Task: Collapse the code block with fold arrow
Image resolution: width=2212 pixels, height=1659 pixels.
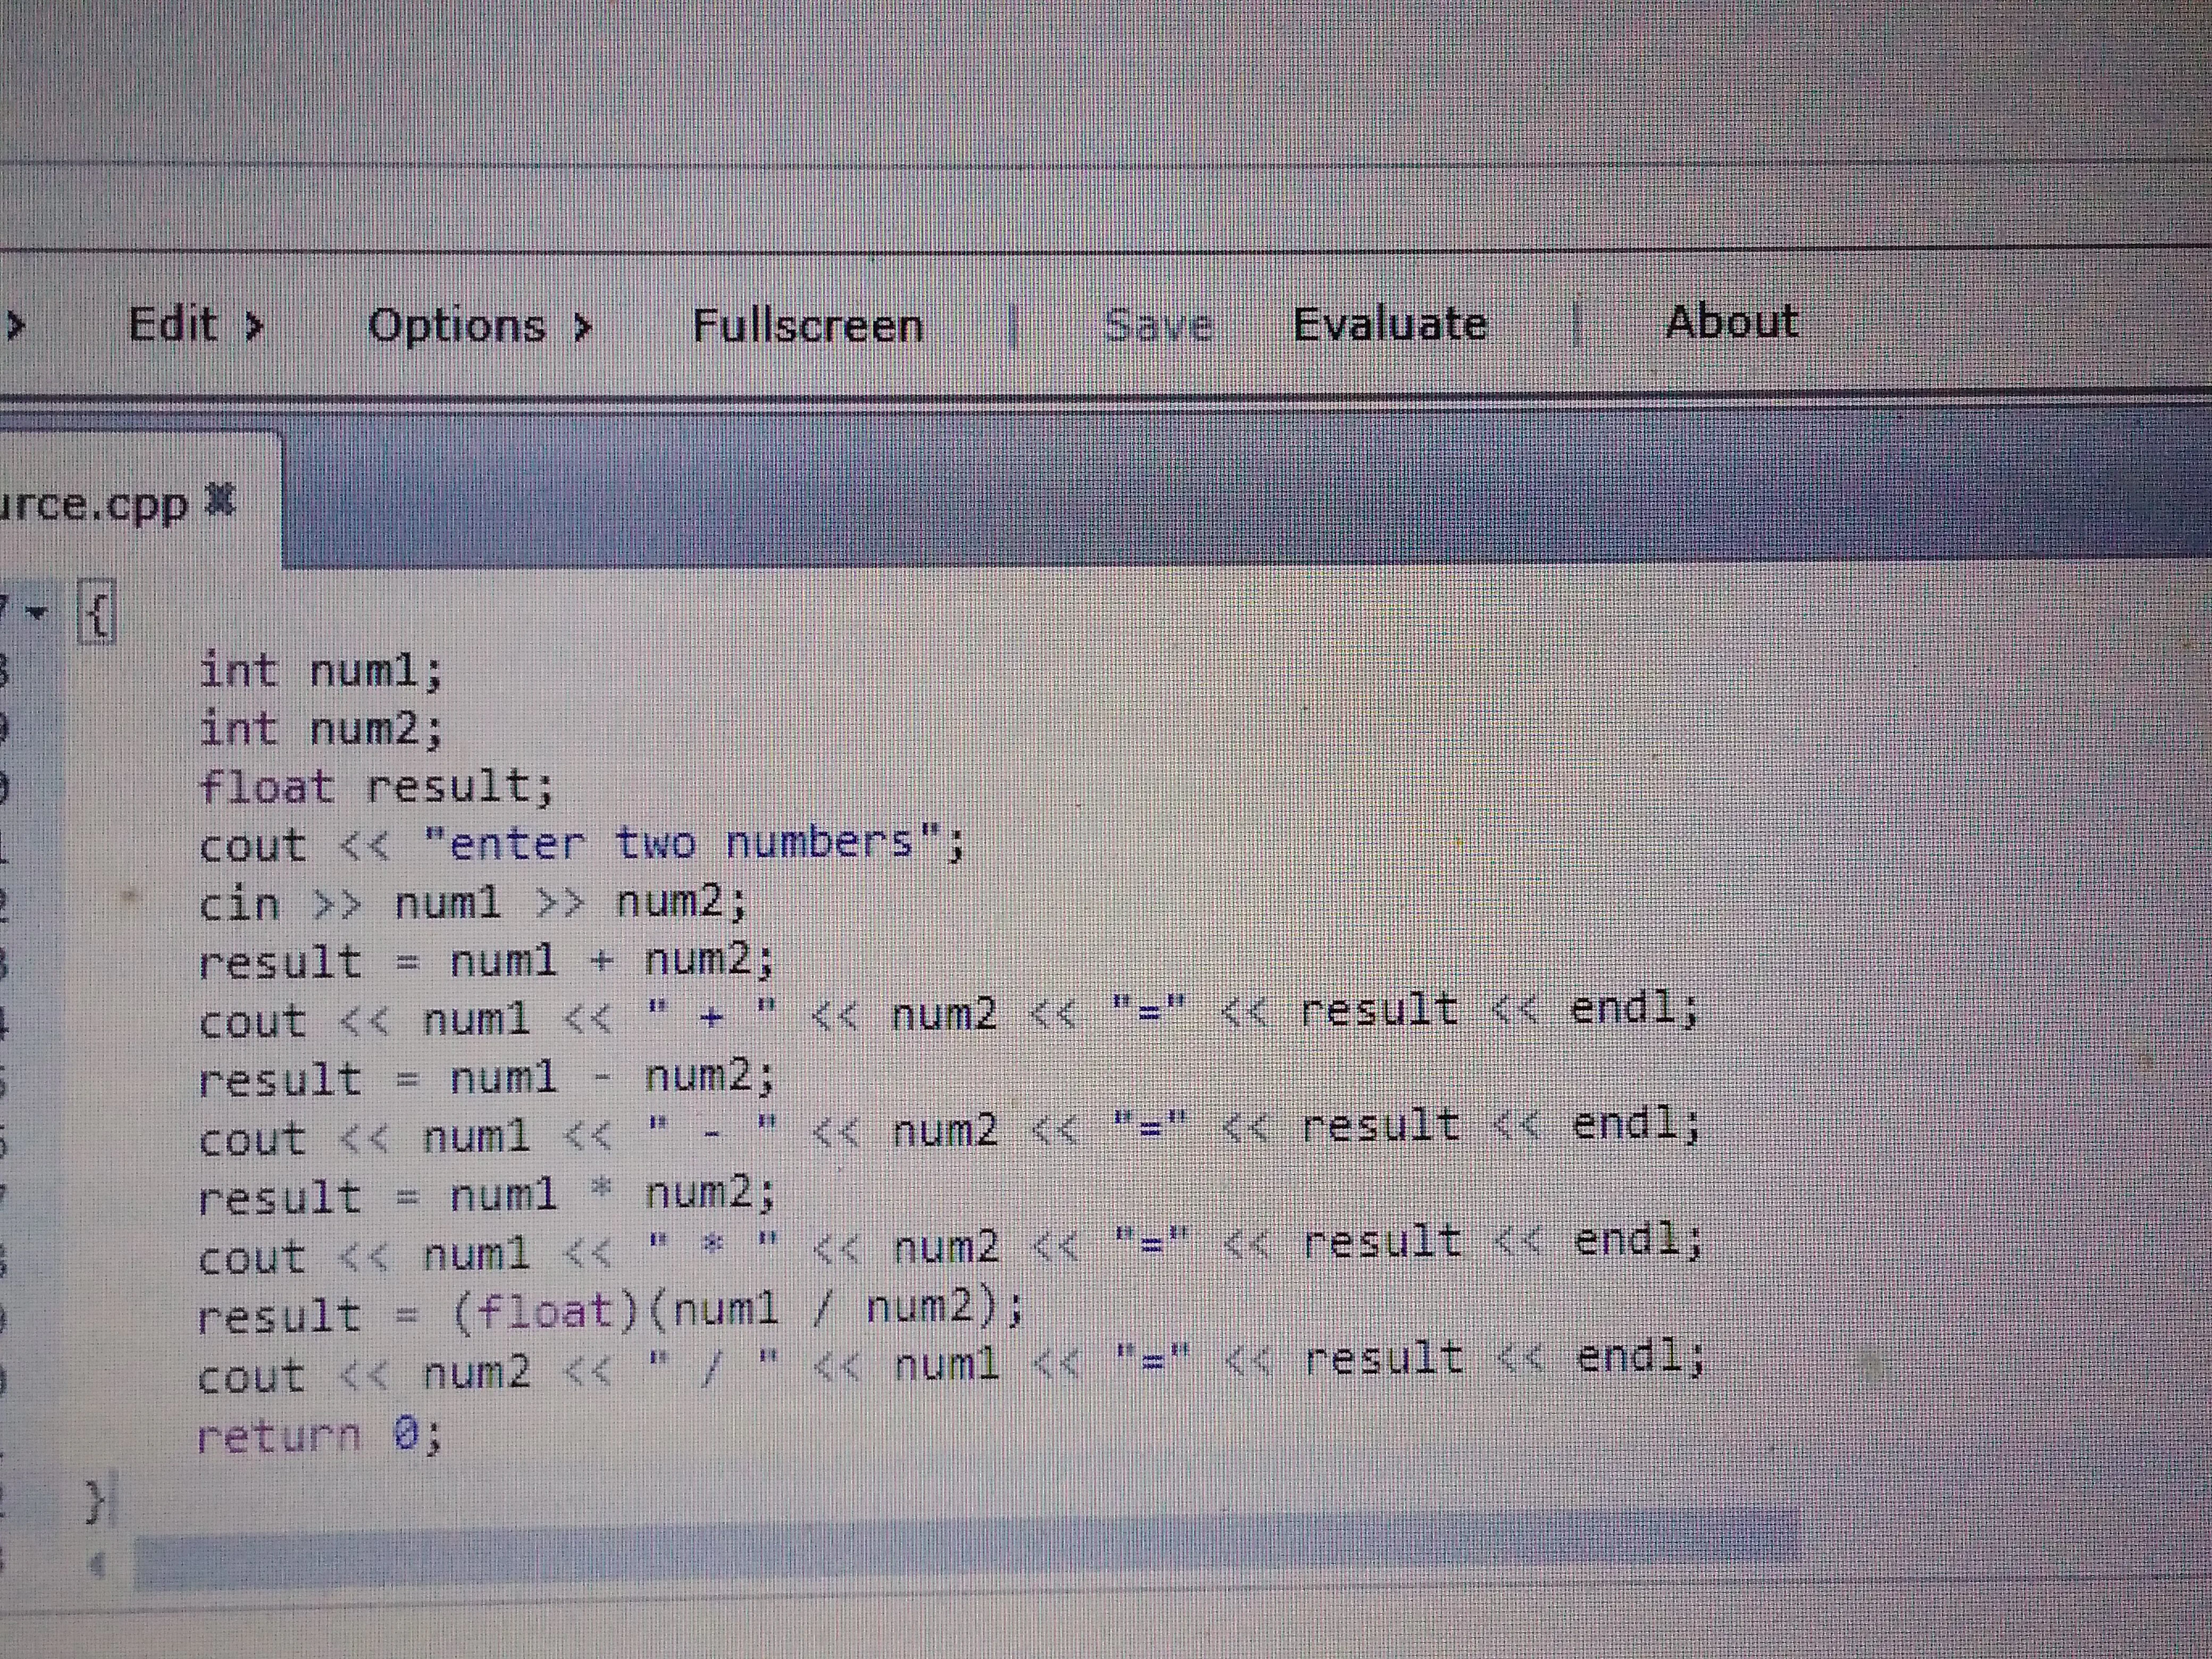Action: [x=37, y=611]
